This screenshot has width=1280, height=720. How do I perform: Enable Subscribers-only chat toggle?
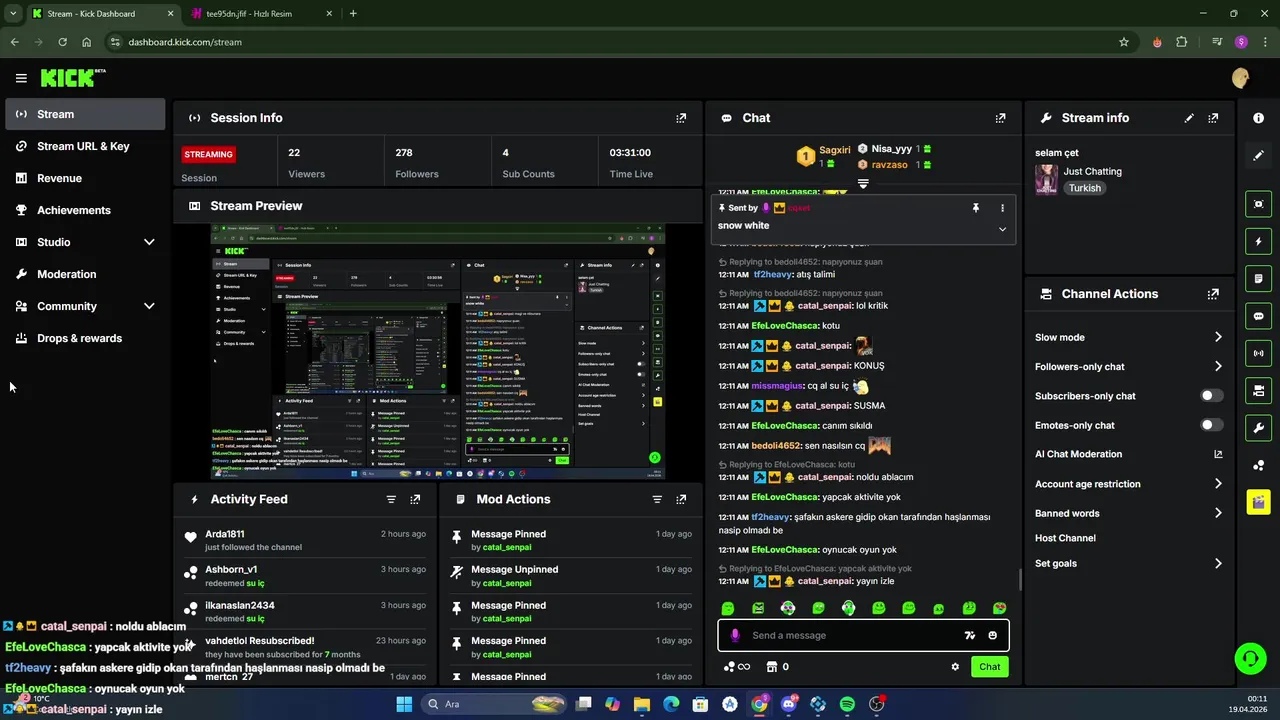[x=1211, y=396]
